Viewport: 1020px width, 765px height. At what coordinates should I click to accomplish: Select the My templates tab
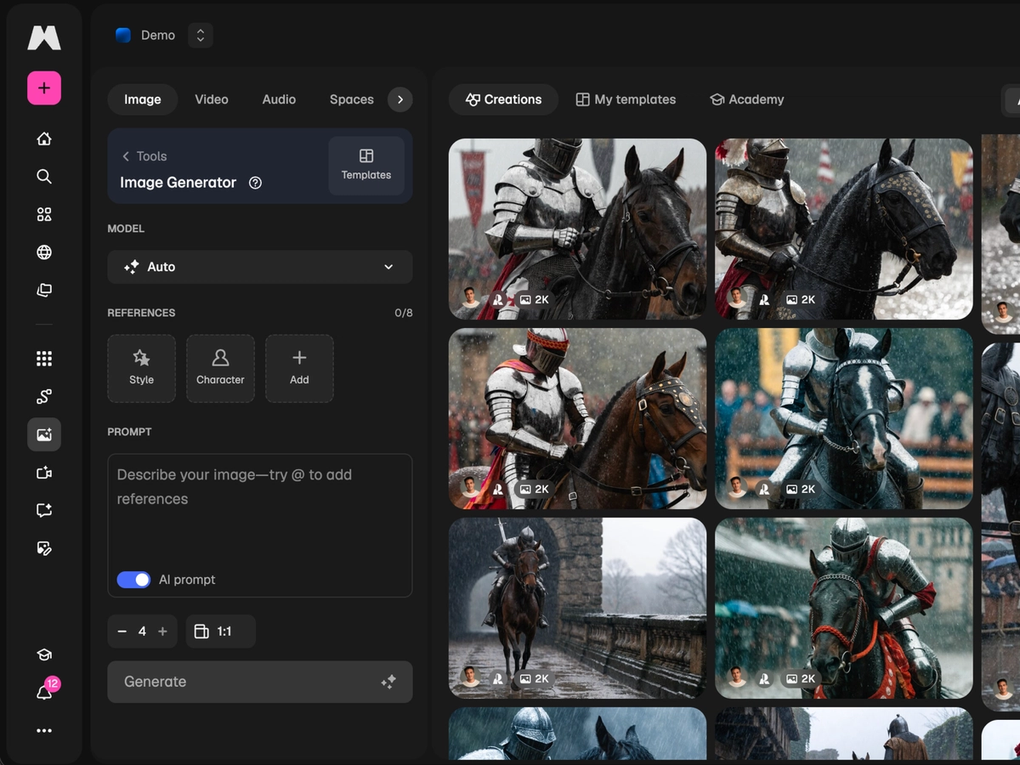point(626,100)
